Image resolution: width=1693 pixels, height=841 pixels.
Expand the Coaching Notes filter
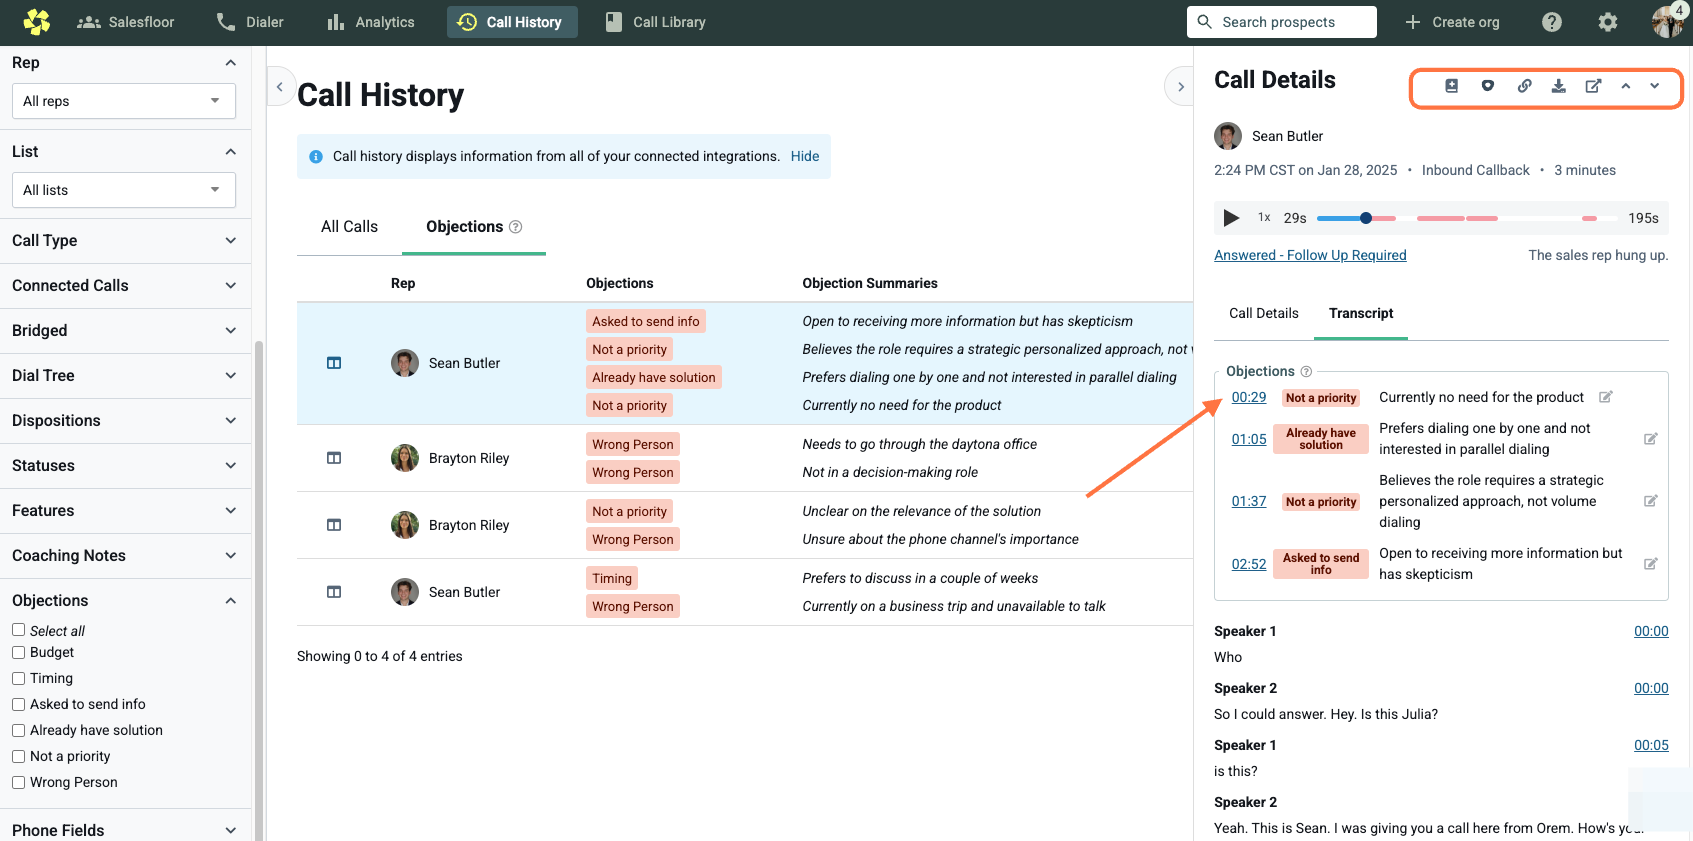(x=124, y=555)
